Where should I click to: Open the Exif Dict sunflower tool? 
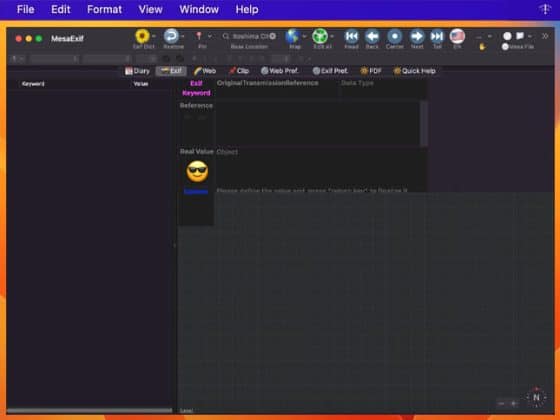(x=142, y=36)
